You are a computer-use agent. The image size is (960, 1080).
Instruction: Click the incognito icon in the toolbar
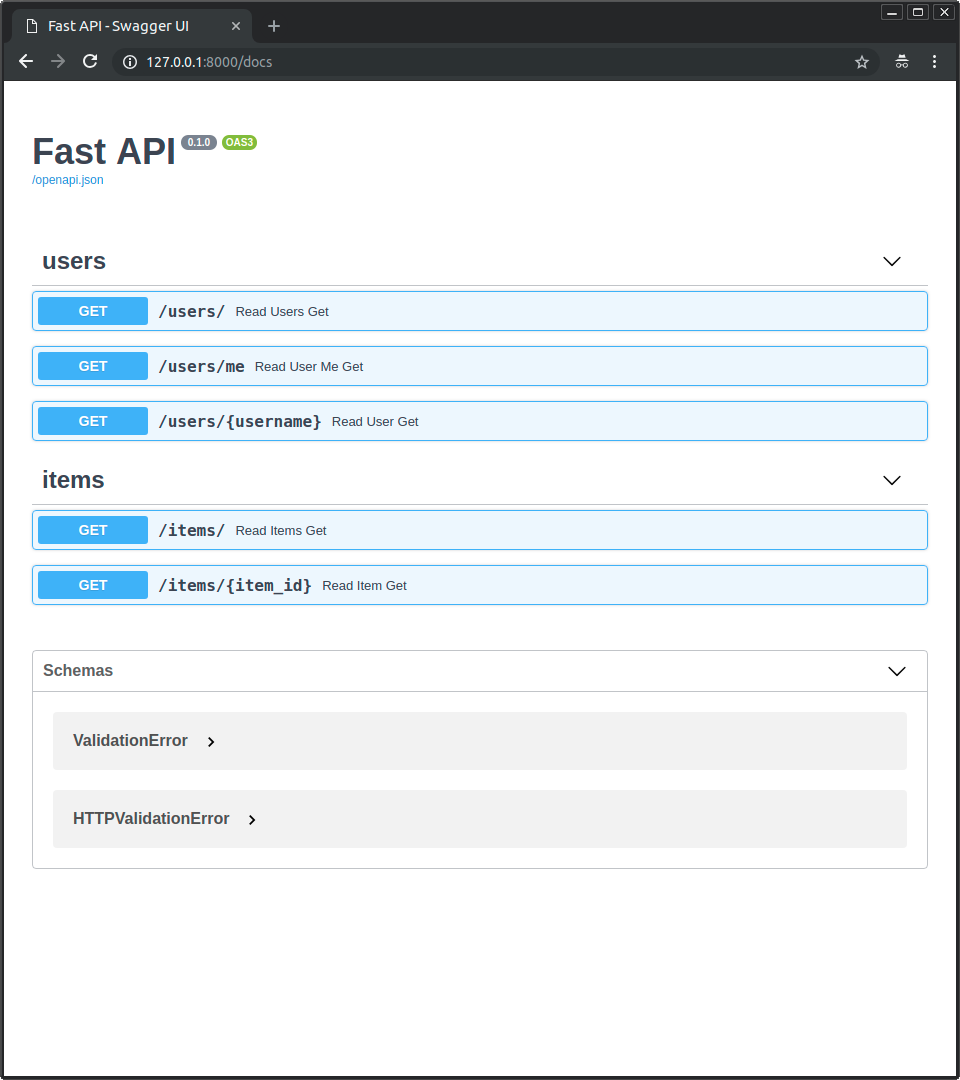click(x=901, y=62)
